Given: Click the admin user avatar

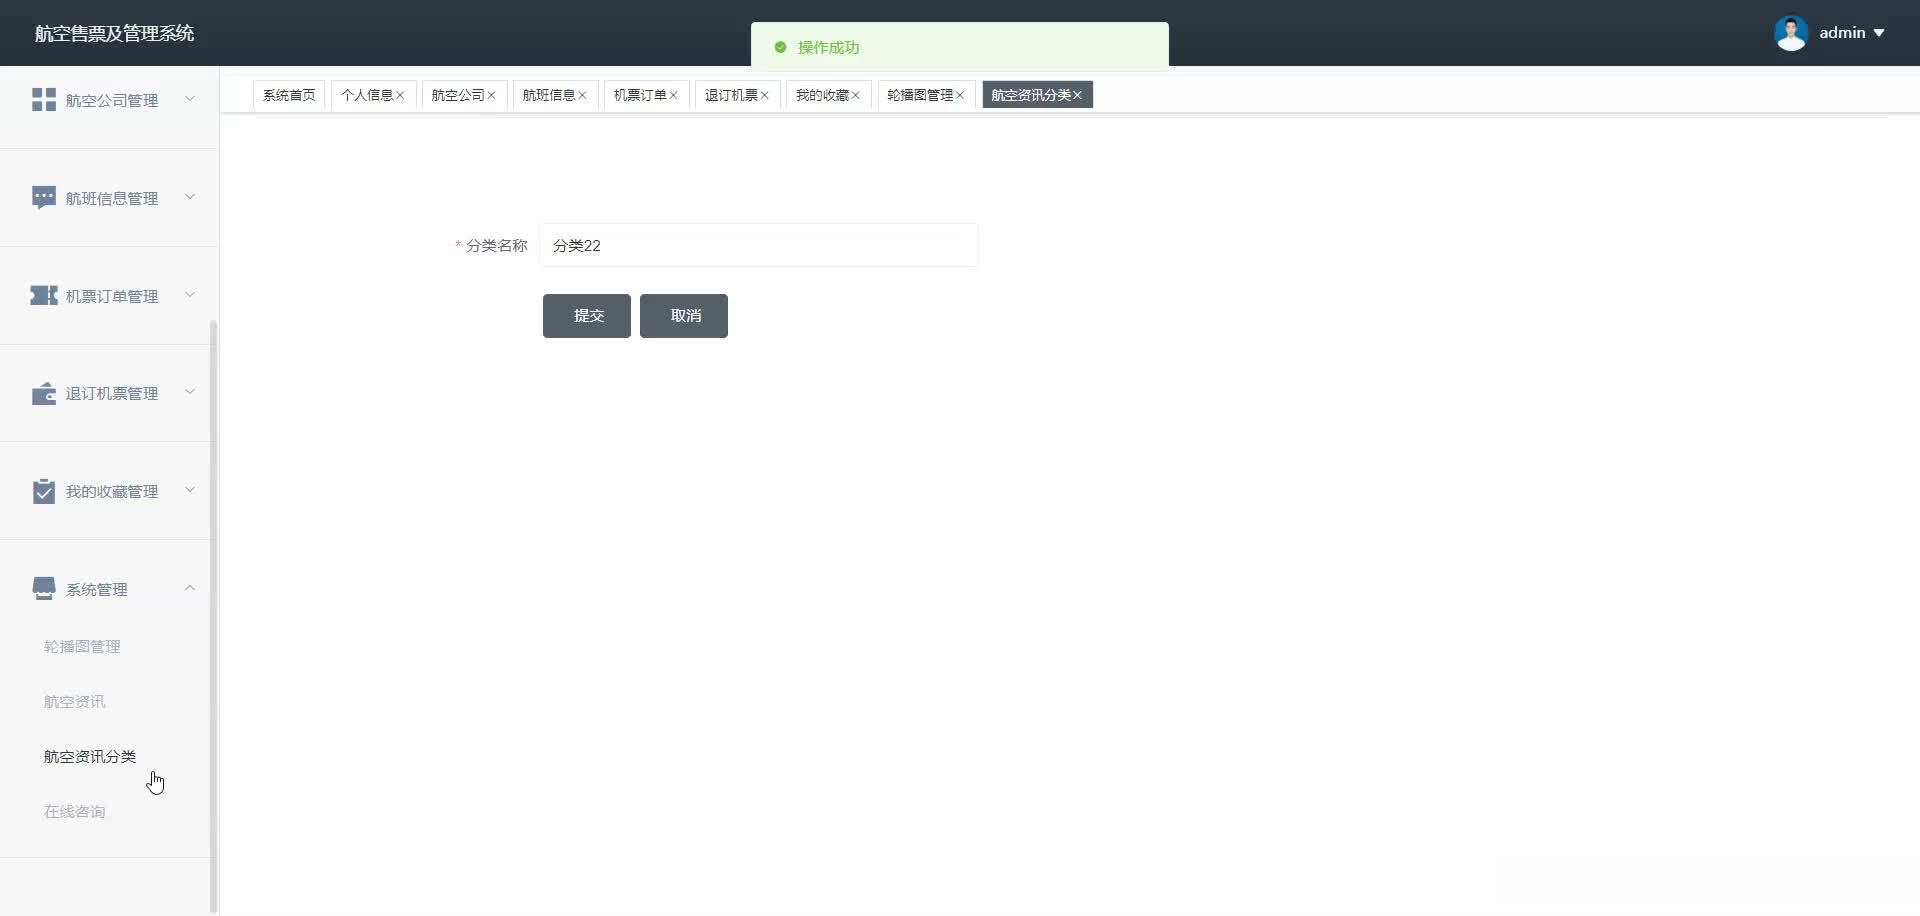Looking at the screenshot, I should click(x=1791, y=33).
